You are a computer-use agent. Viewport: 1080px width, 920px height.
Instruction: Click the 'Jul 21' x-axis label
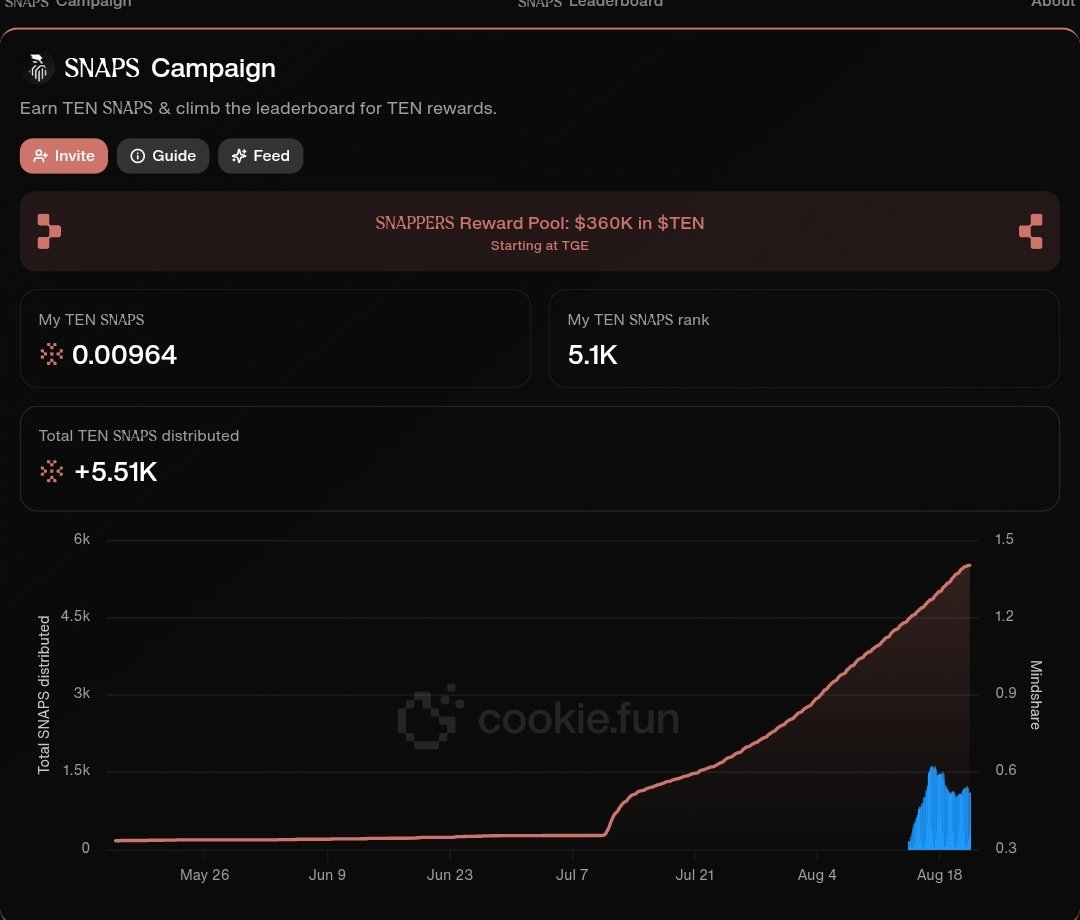[x=694, y=875]
